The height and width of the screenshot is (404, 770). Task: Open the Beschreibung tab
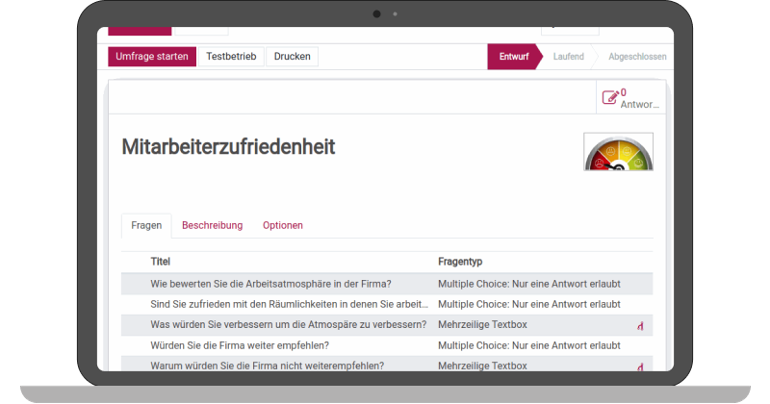coord(212,226)
